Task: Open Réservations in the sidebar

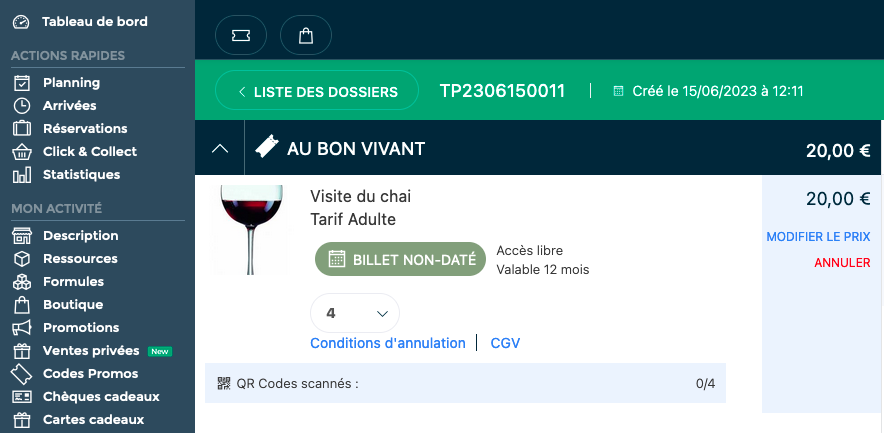Action: pyautogui.click(x=84, y=129)
